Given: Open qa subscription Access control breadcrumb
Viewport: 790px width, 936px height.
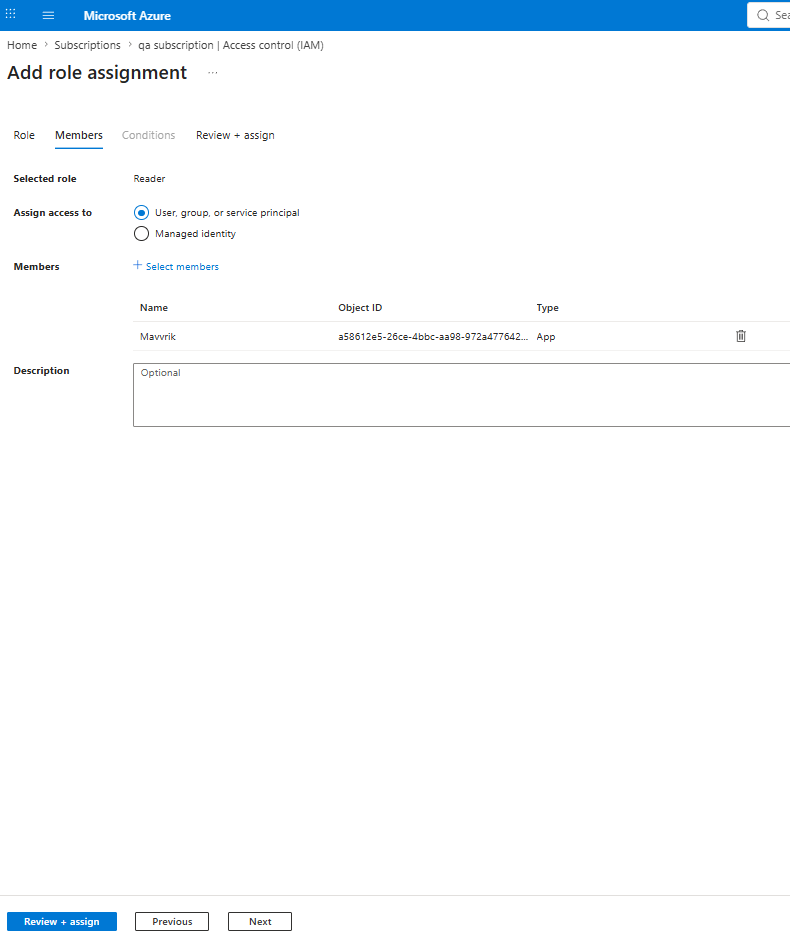Looking at the screenshot, I should tap(231, 45).
